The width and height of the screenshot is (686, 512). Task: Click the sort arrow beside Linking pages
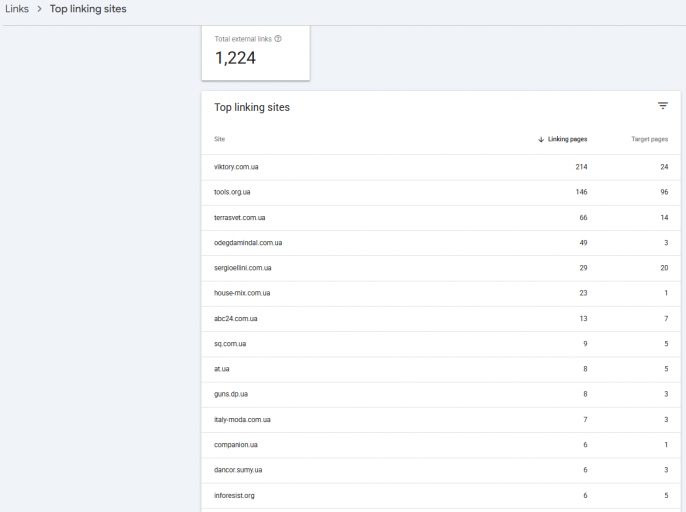541,139
